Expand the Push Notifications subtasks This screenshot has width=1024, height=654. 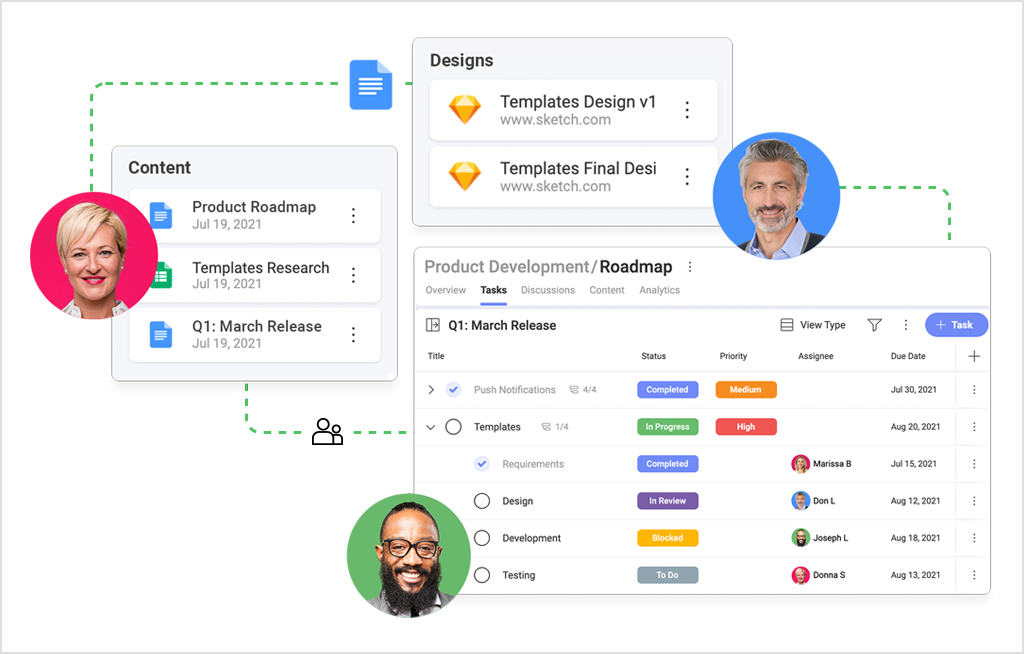[431, 389]
